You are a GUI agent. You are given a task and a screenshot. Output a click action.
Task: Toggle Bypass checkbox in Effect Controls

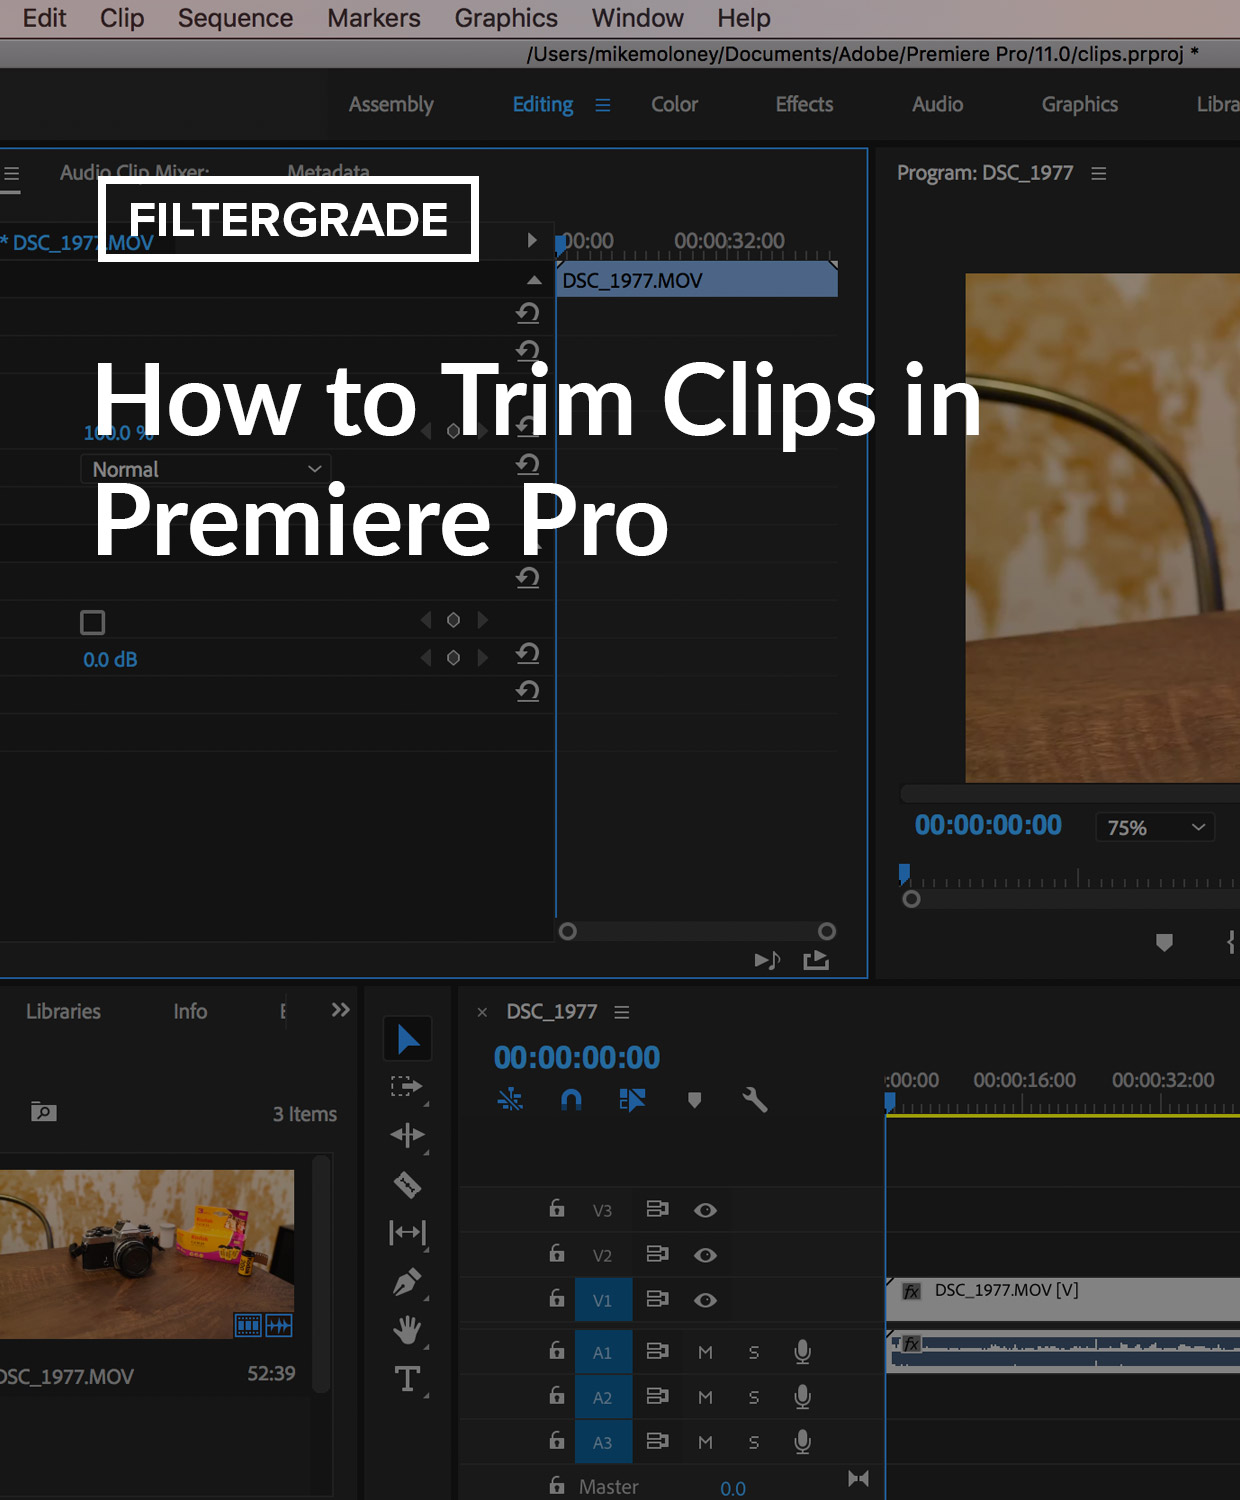(92, 622)
